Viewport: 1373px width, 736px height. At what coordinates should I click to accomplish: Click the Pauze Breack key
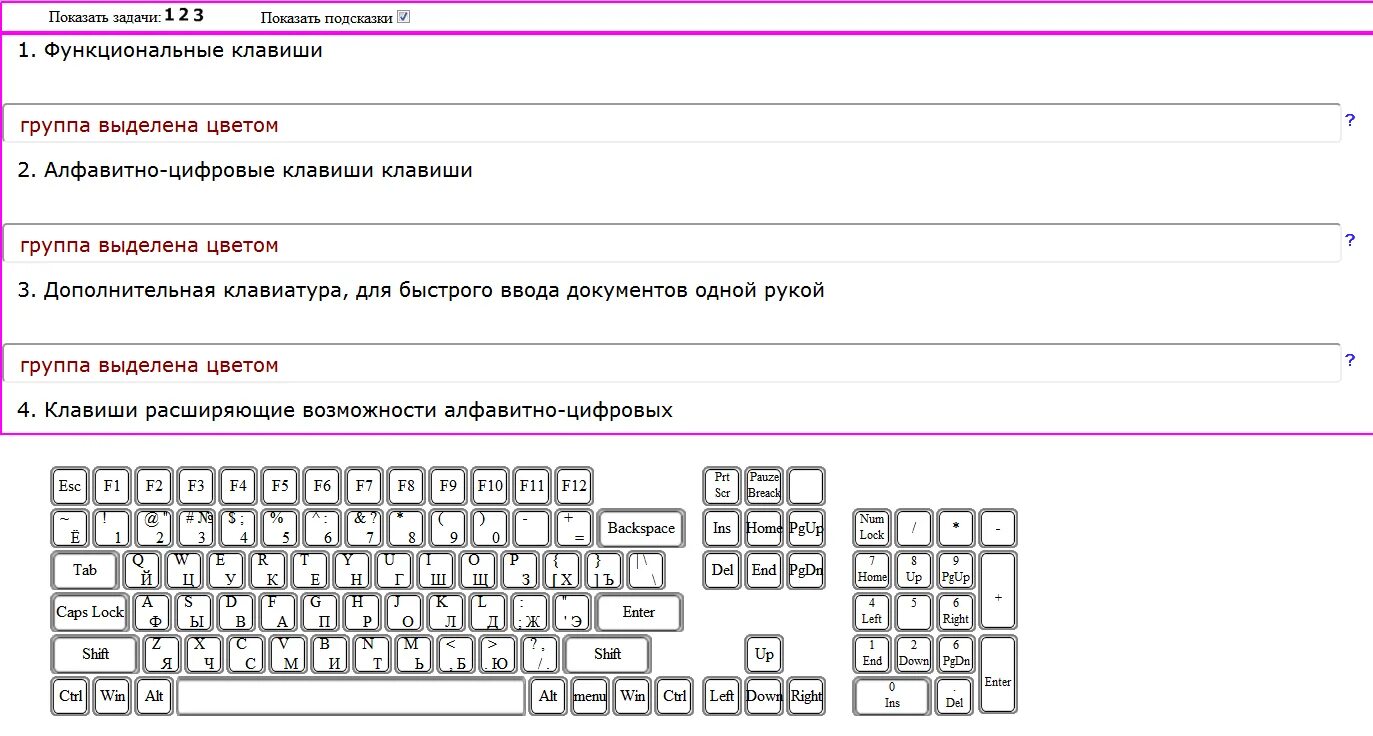tap(764, 486)
